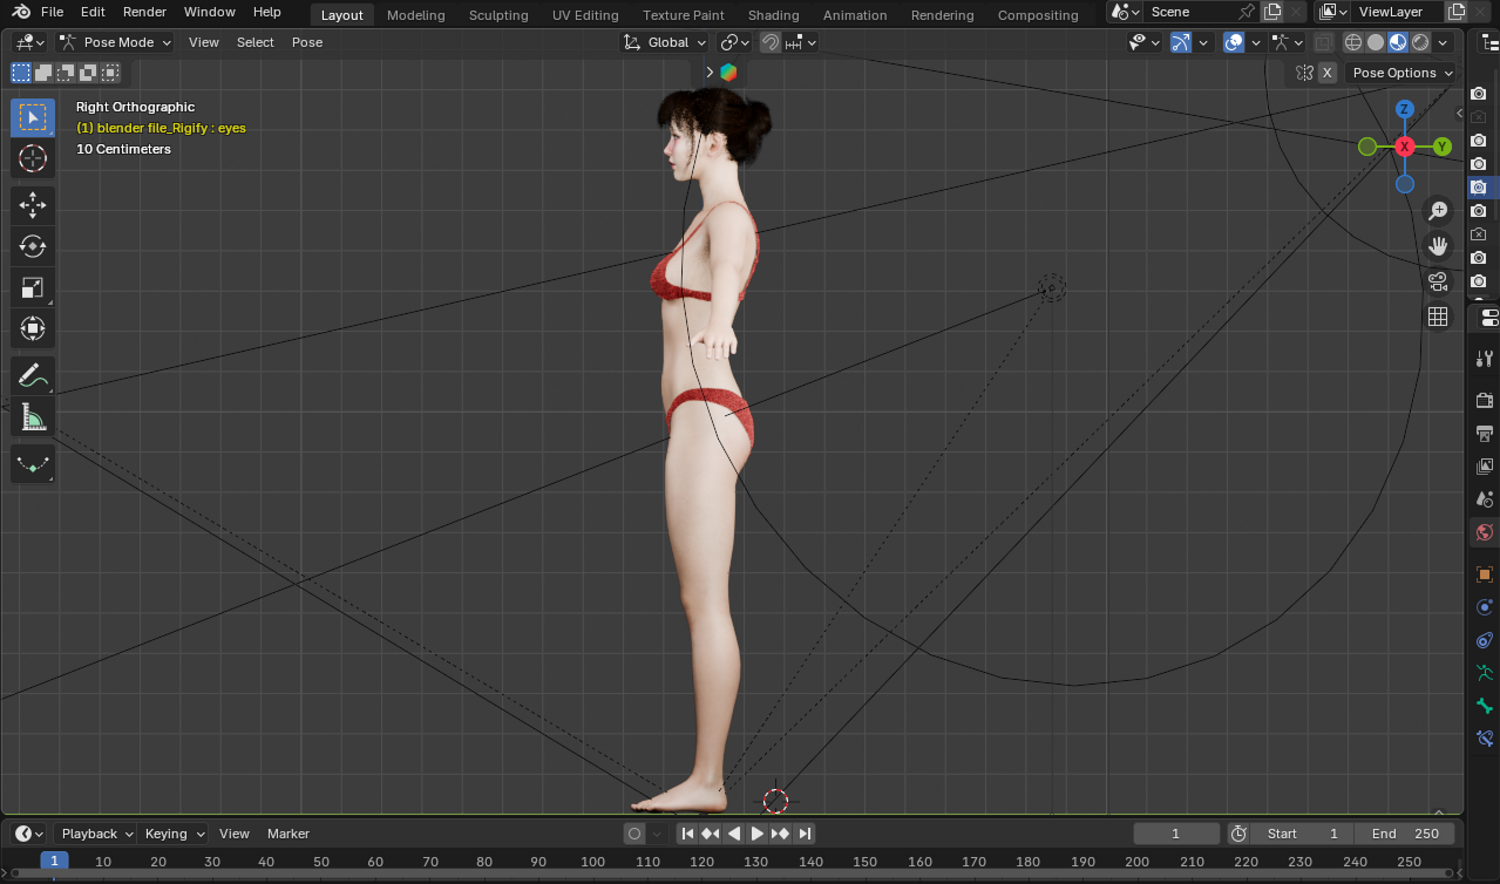The width and height of the screenshot is (1500, 884).
Task: Open the Playback dropdown in timeline
Action: 95,834
